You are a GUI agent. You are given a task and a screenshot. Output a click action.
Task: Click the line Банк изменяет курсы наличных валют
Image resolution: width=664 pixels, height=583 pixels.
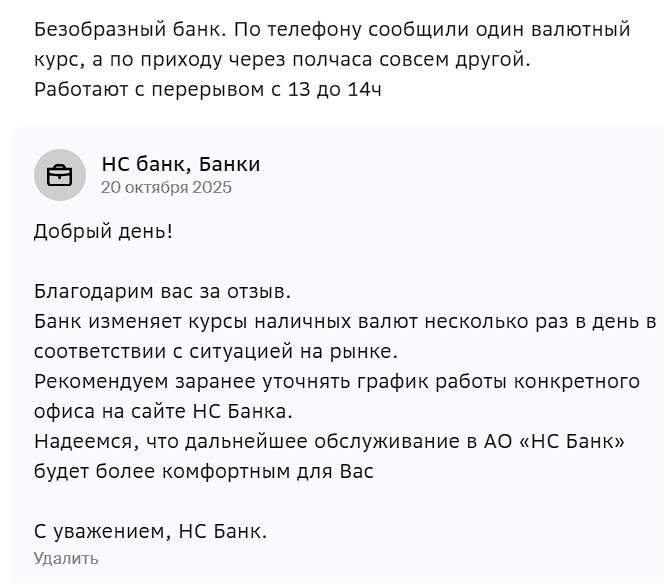click(345, 322)
